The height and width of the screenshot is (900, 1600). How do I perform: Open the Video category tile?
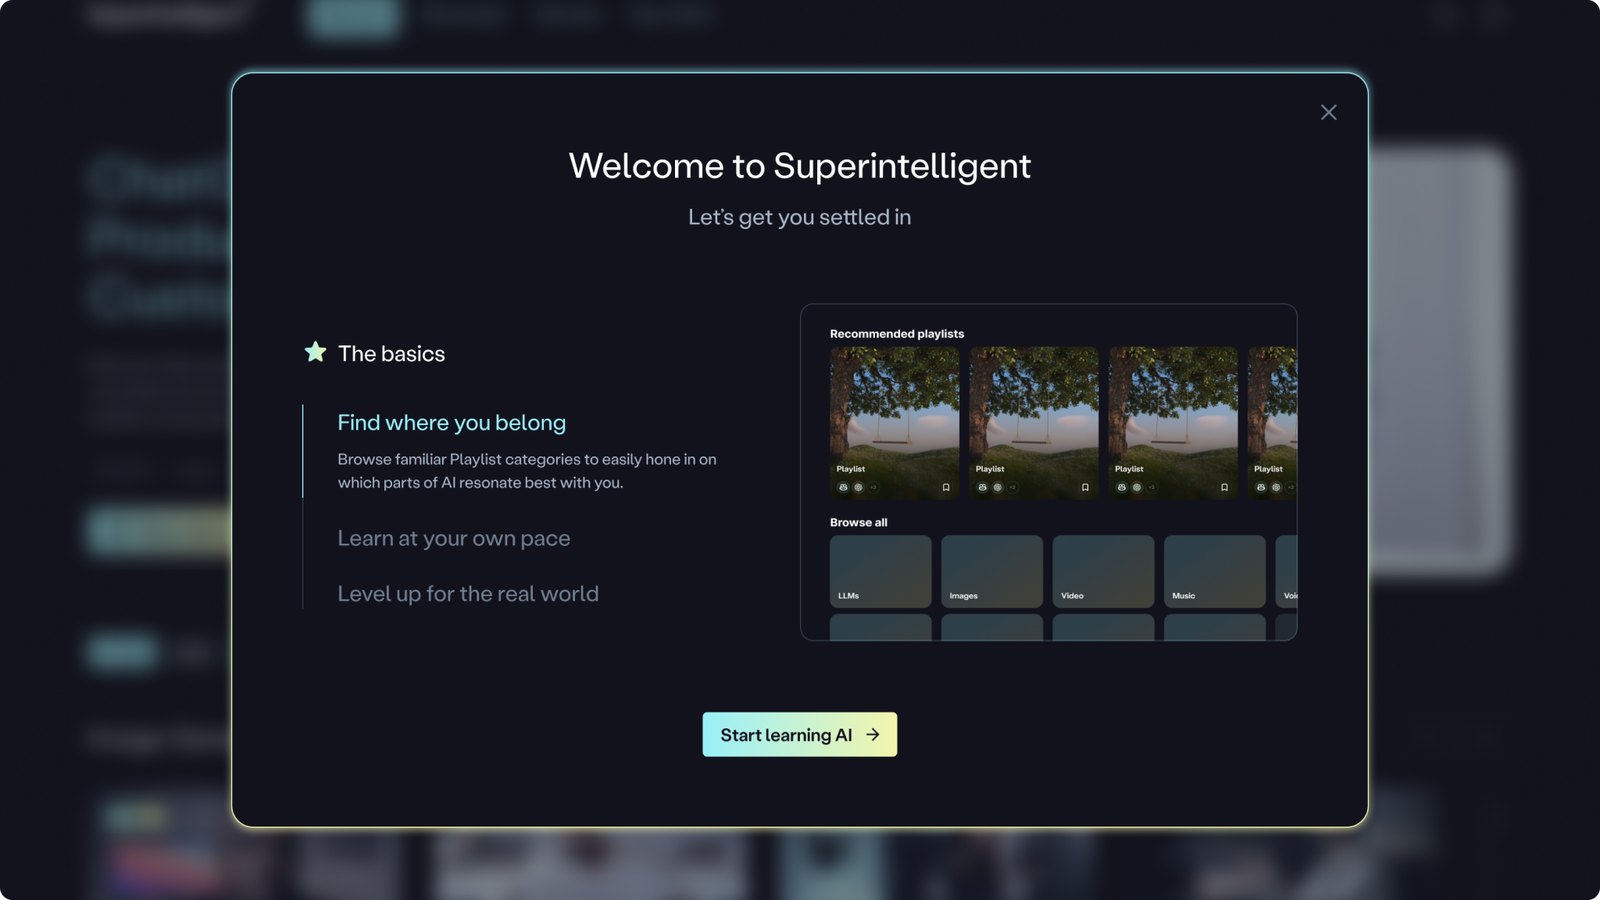1103,571
